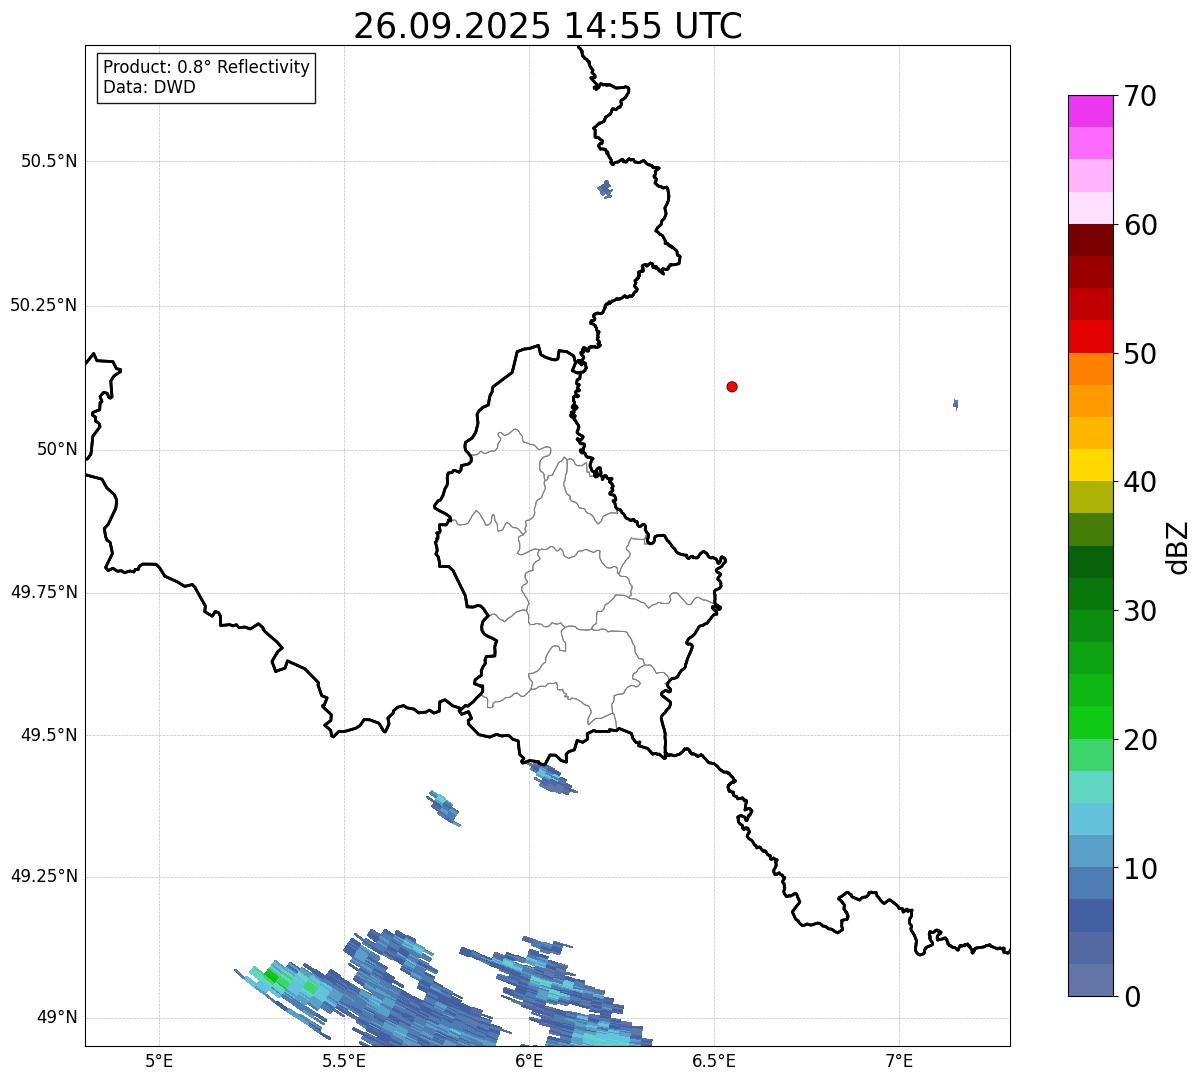Click the isolated echo near 5.75°E 49.4°N
The height and width of the screenshot is (1081, 1202).
click(x=445, y=808)
